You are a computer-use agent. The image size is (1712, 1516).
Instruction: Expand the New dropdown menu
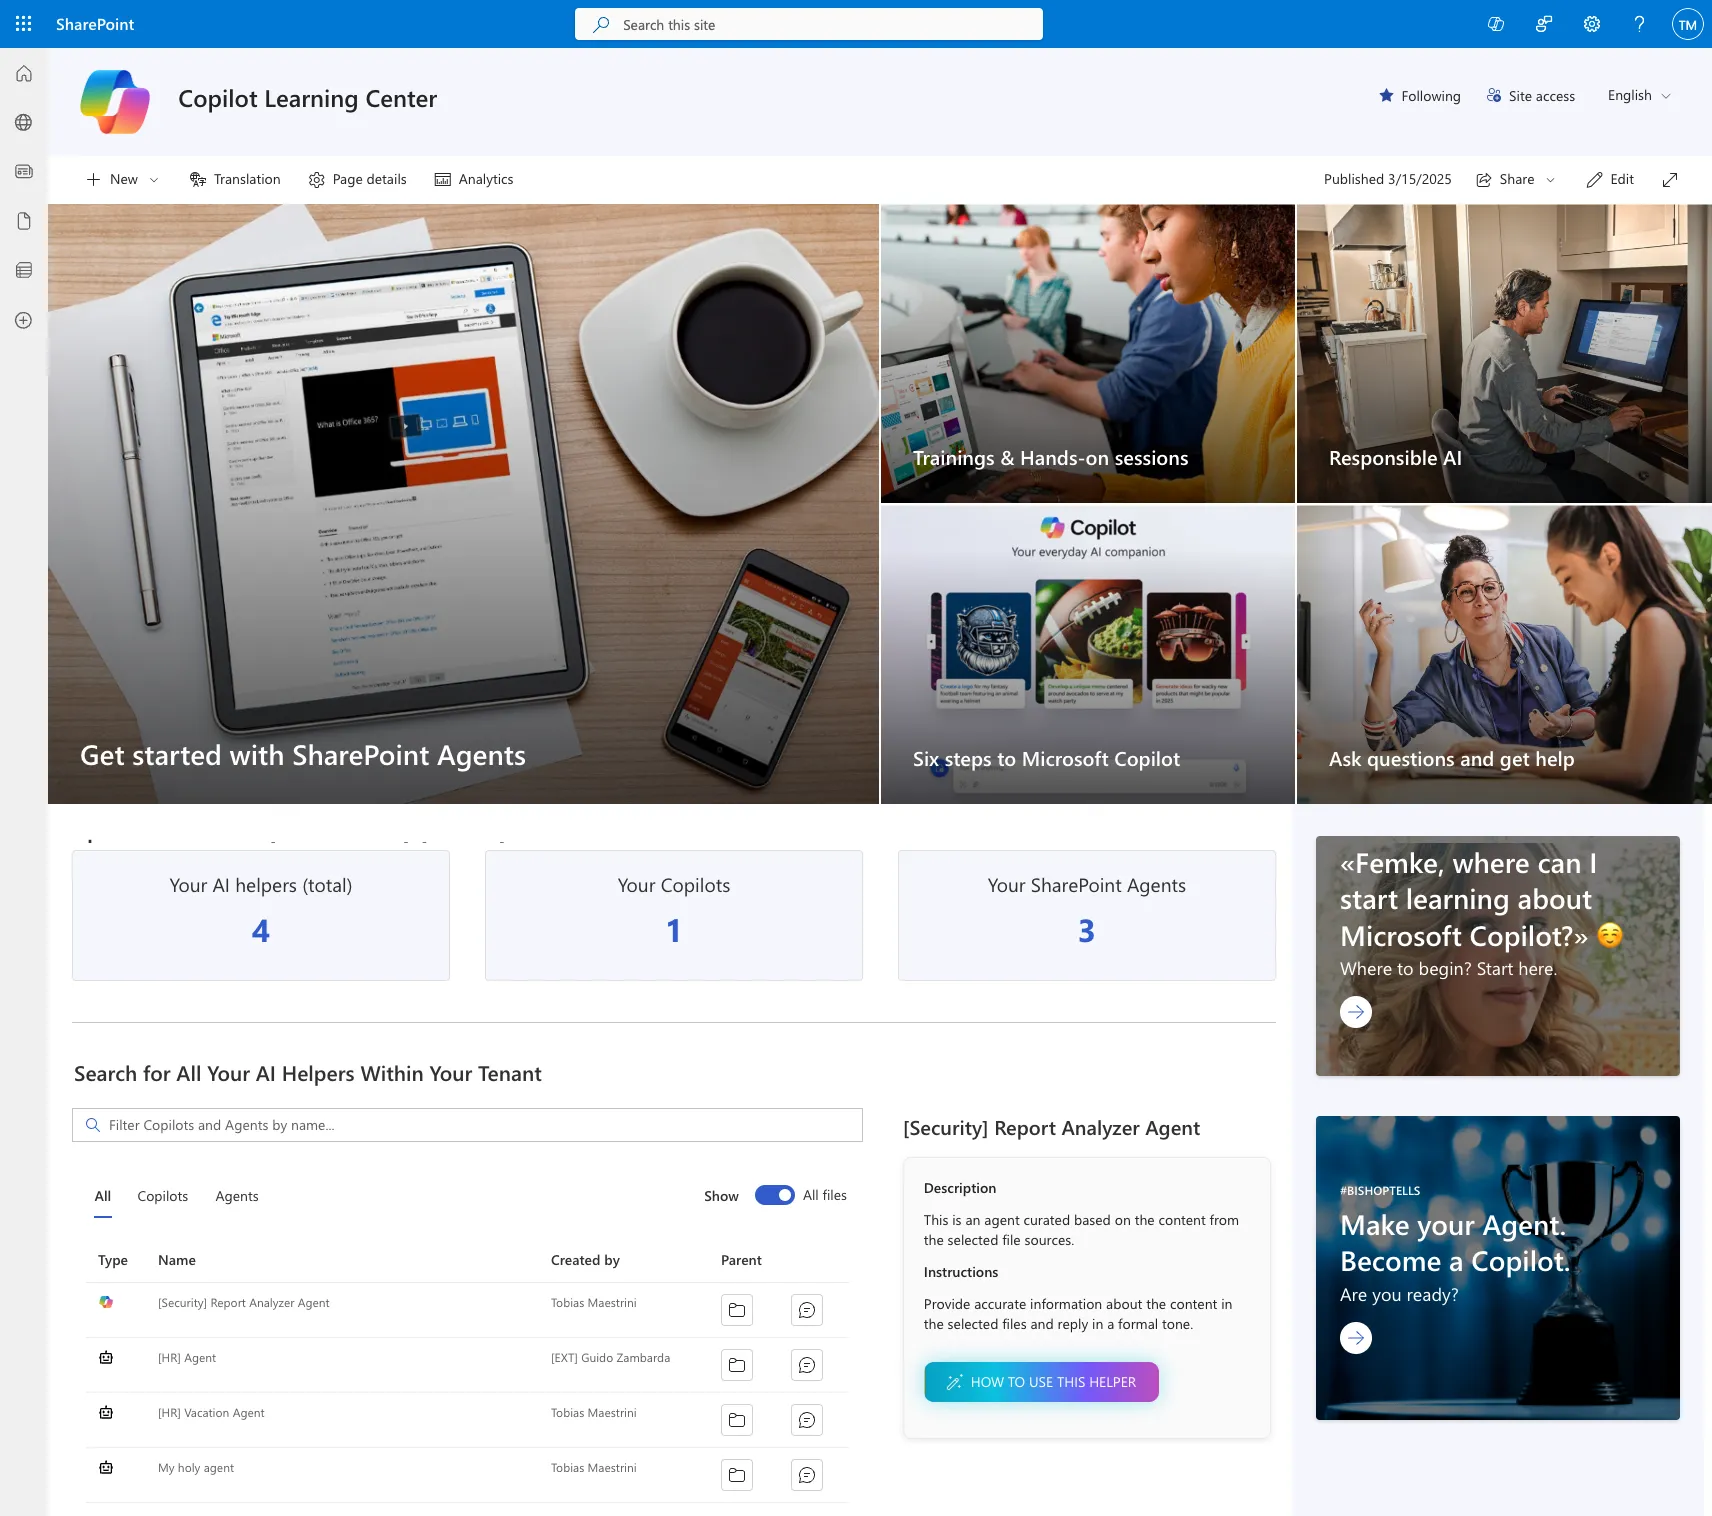click(123, 180)
